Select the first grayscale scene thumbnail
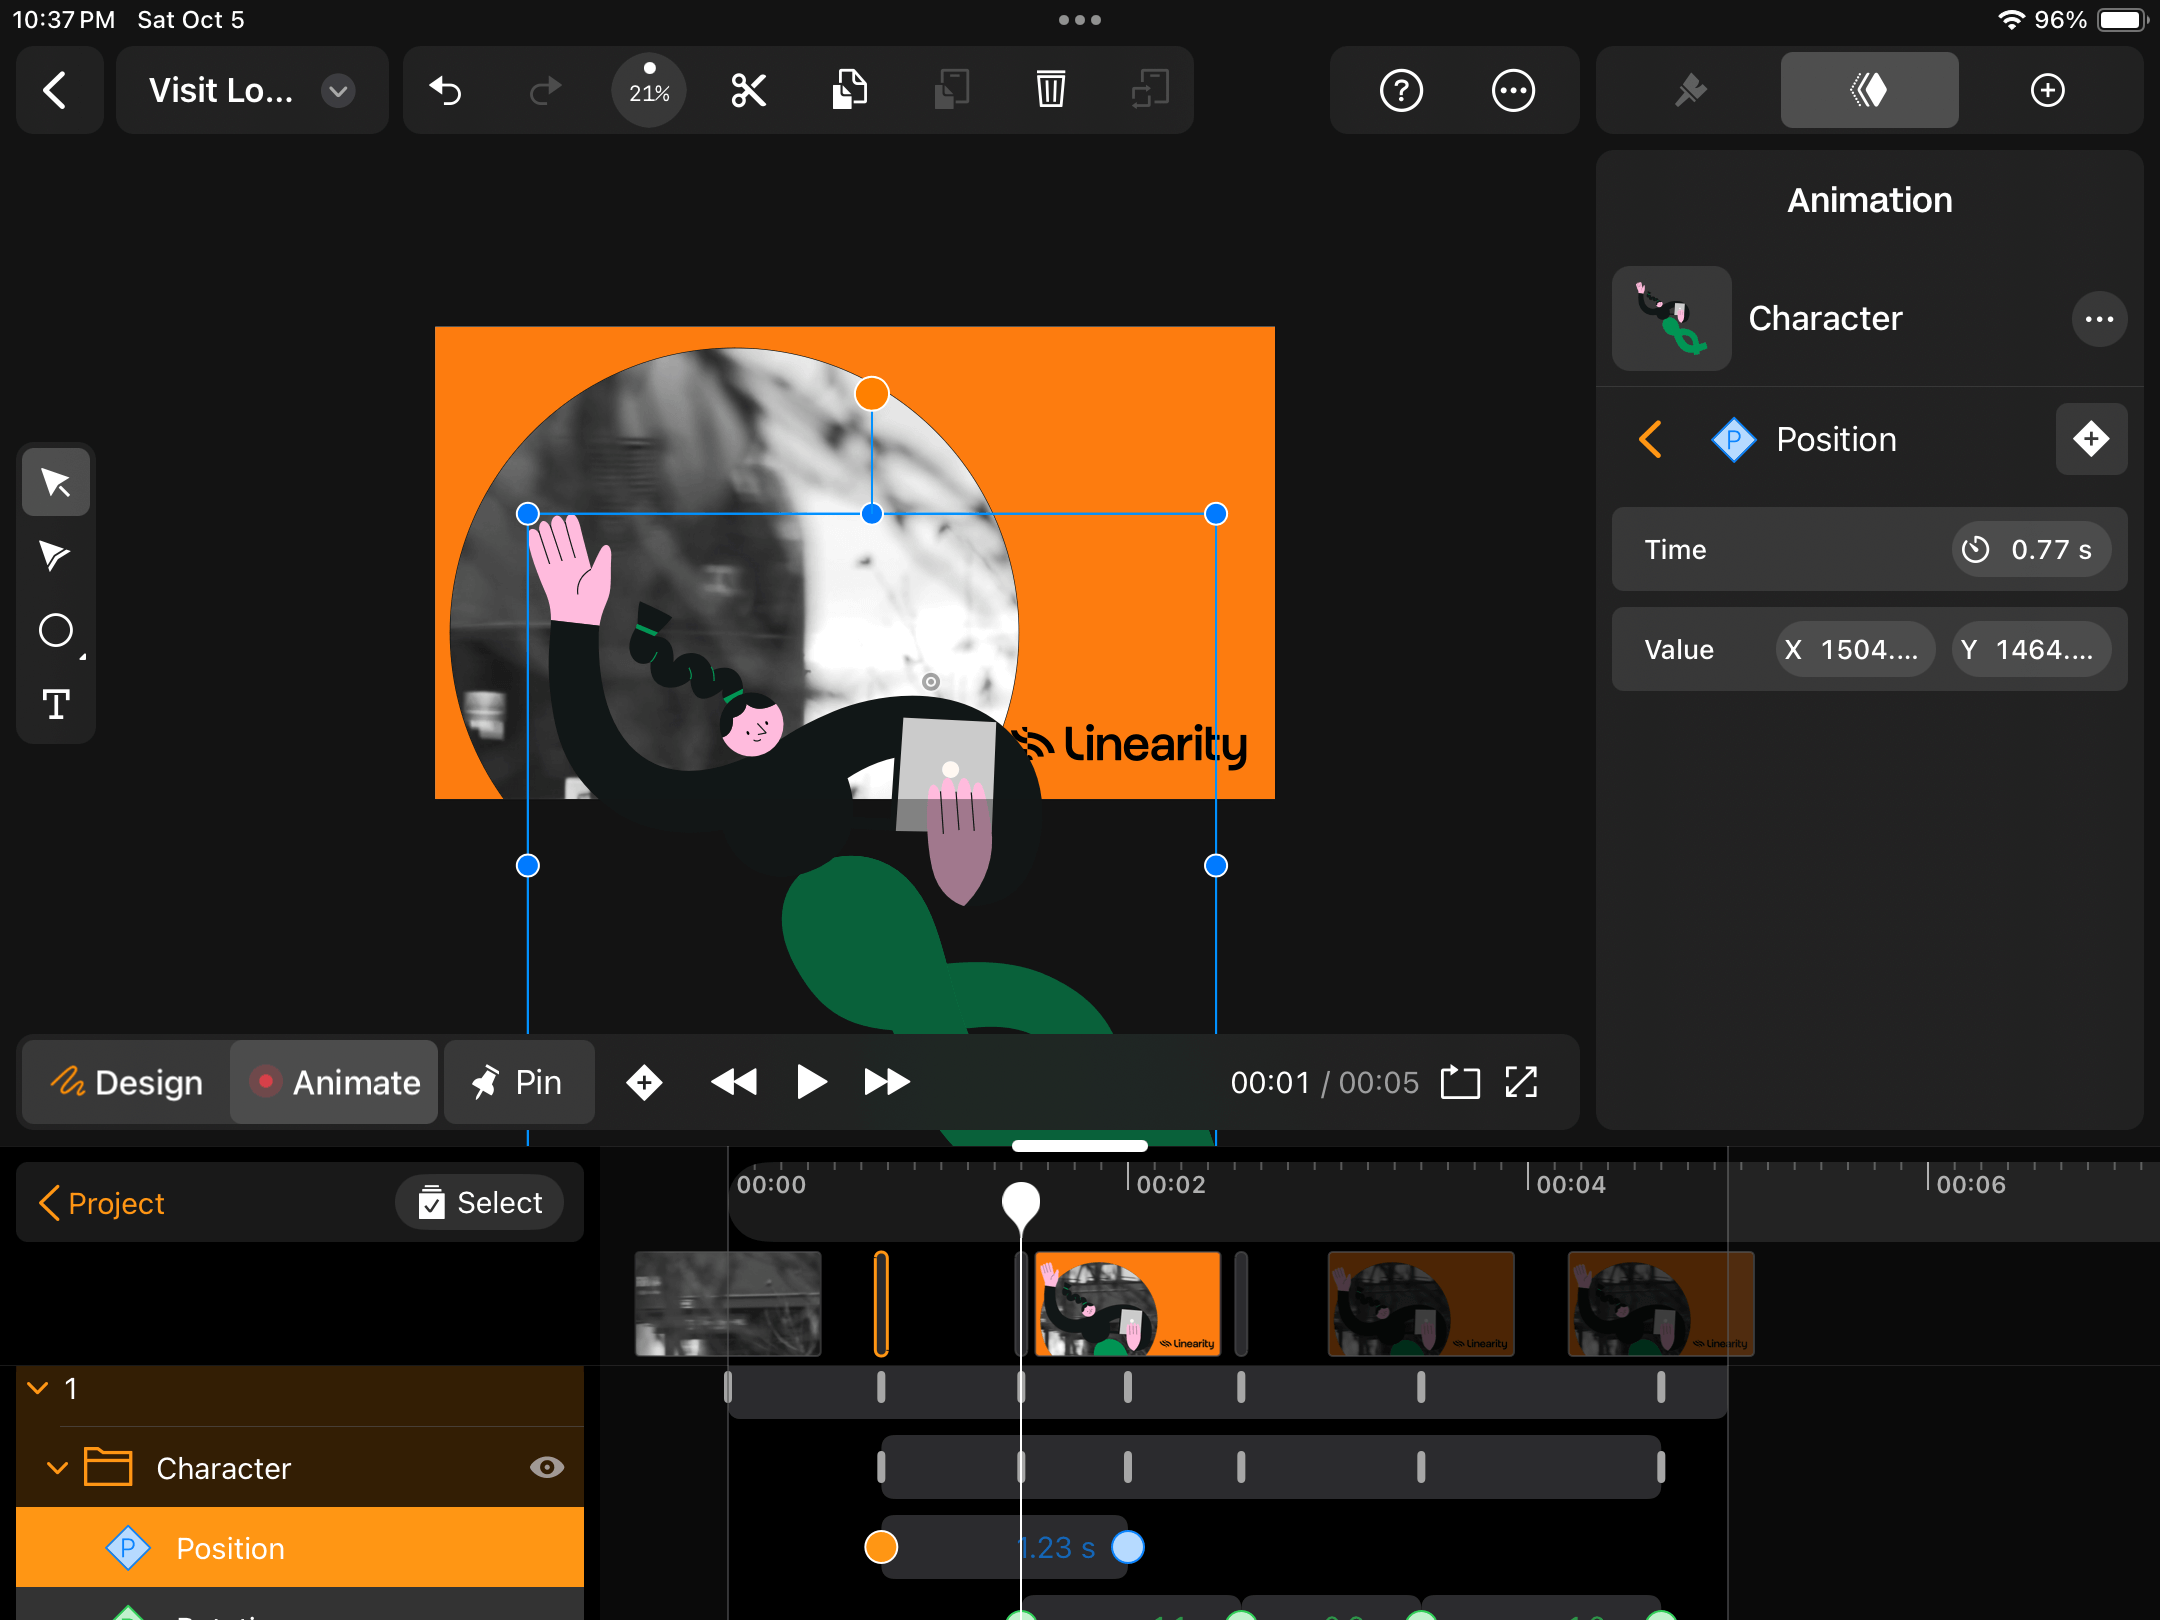Screen dimensions: 2160x1620 (x=728, y=1303)
